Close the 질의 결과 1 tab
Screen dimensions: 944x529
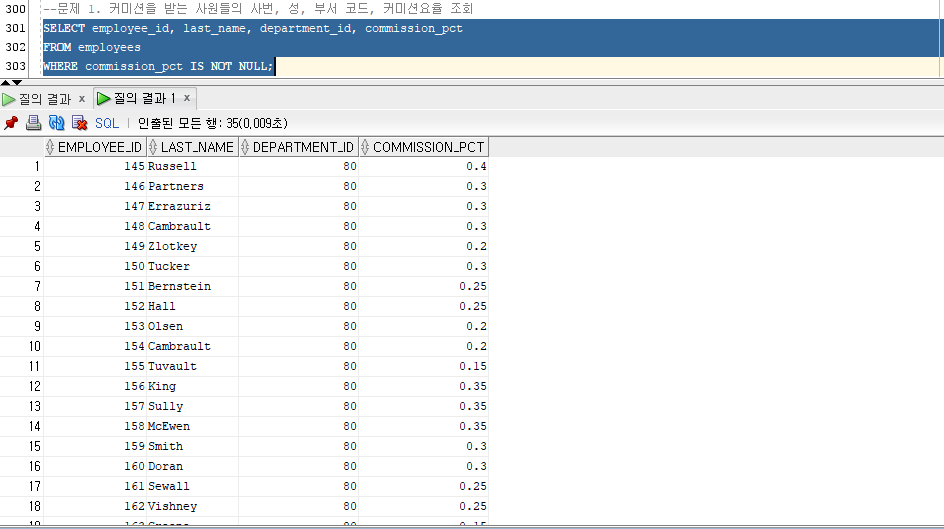pos(187,97)
